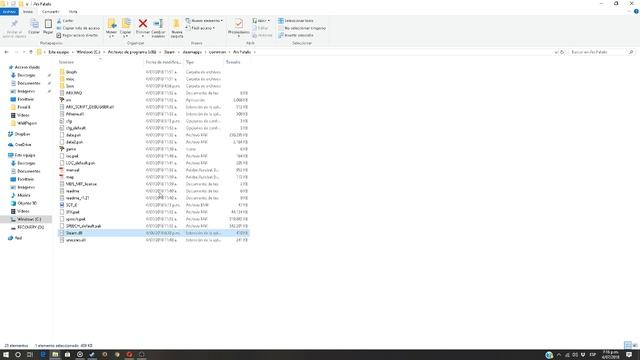Click the up one level arrow

[x=31, y=52]
